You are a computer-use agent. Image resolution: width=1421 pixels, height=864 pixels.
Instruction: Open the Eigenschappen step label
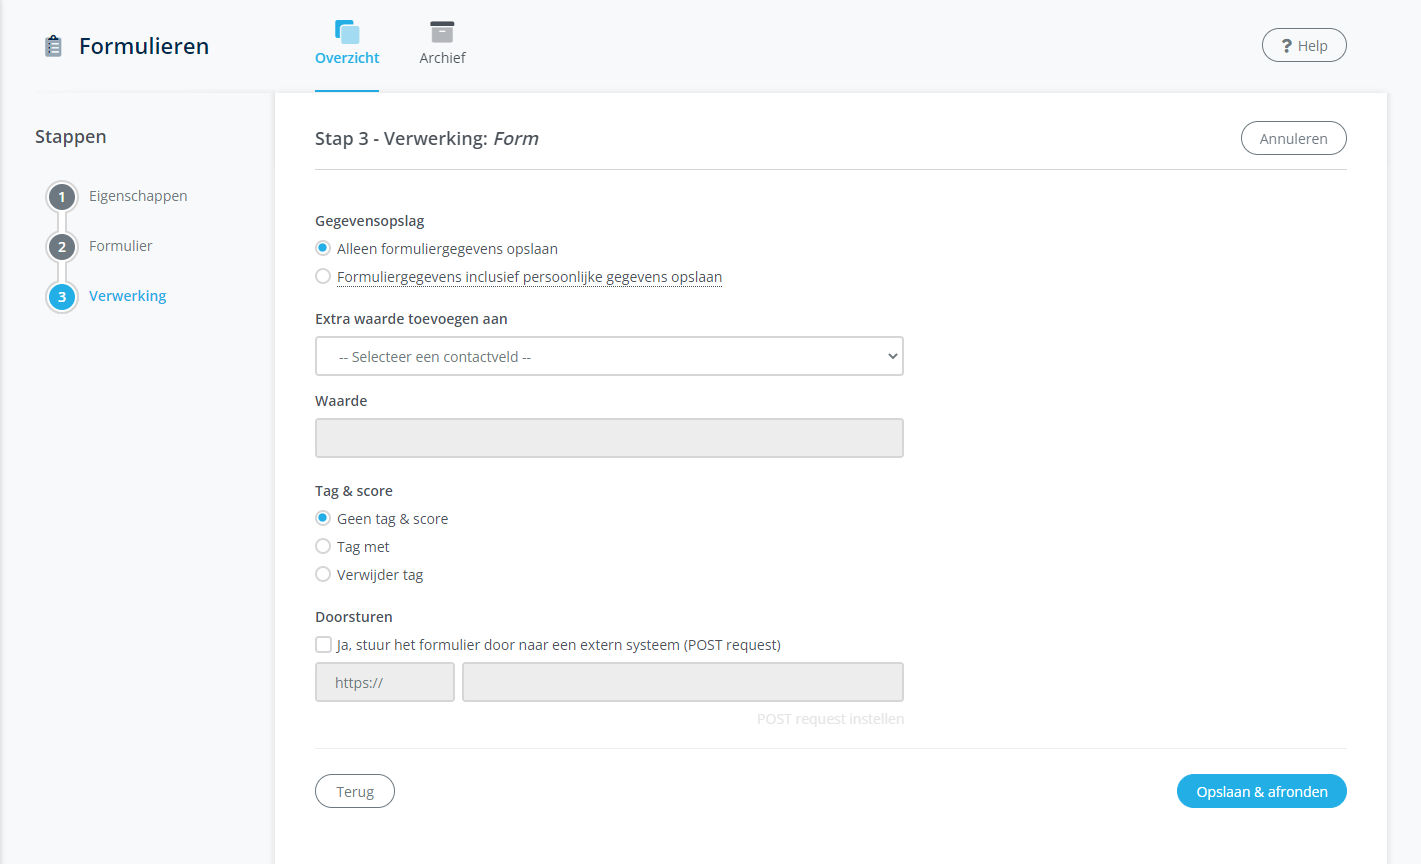(138, 196)
